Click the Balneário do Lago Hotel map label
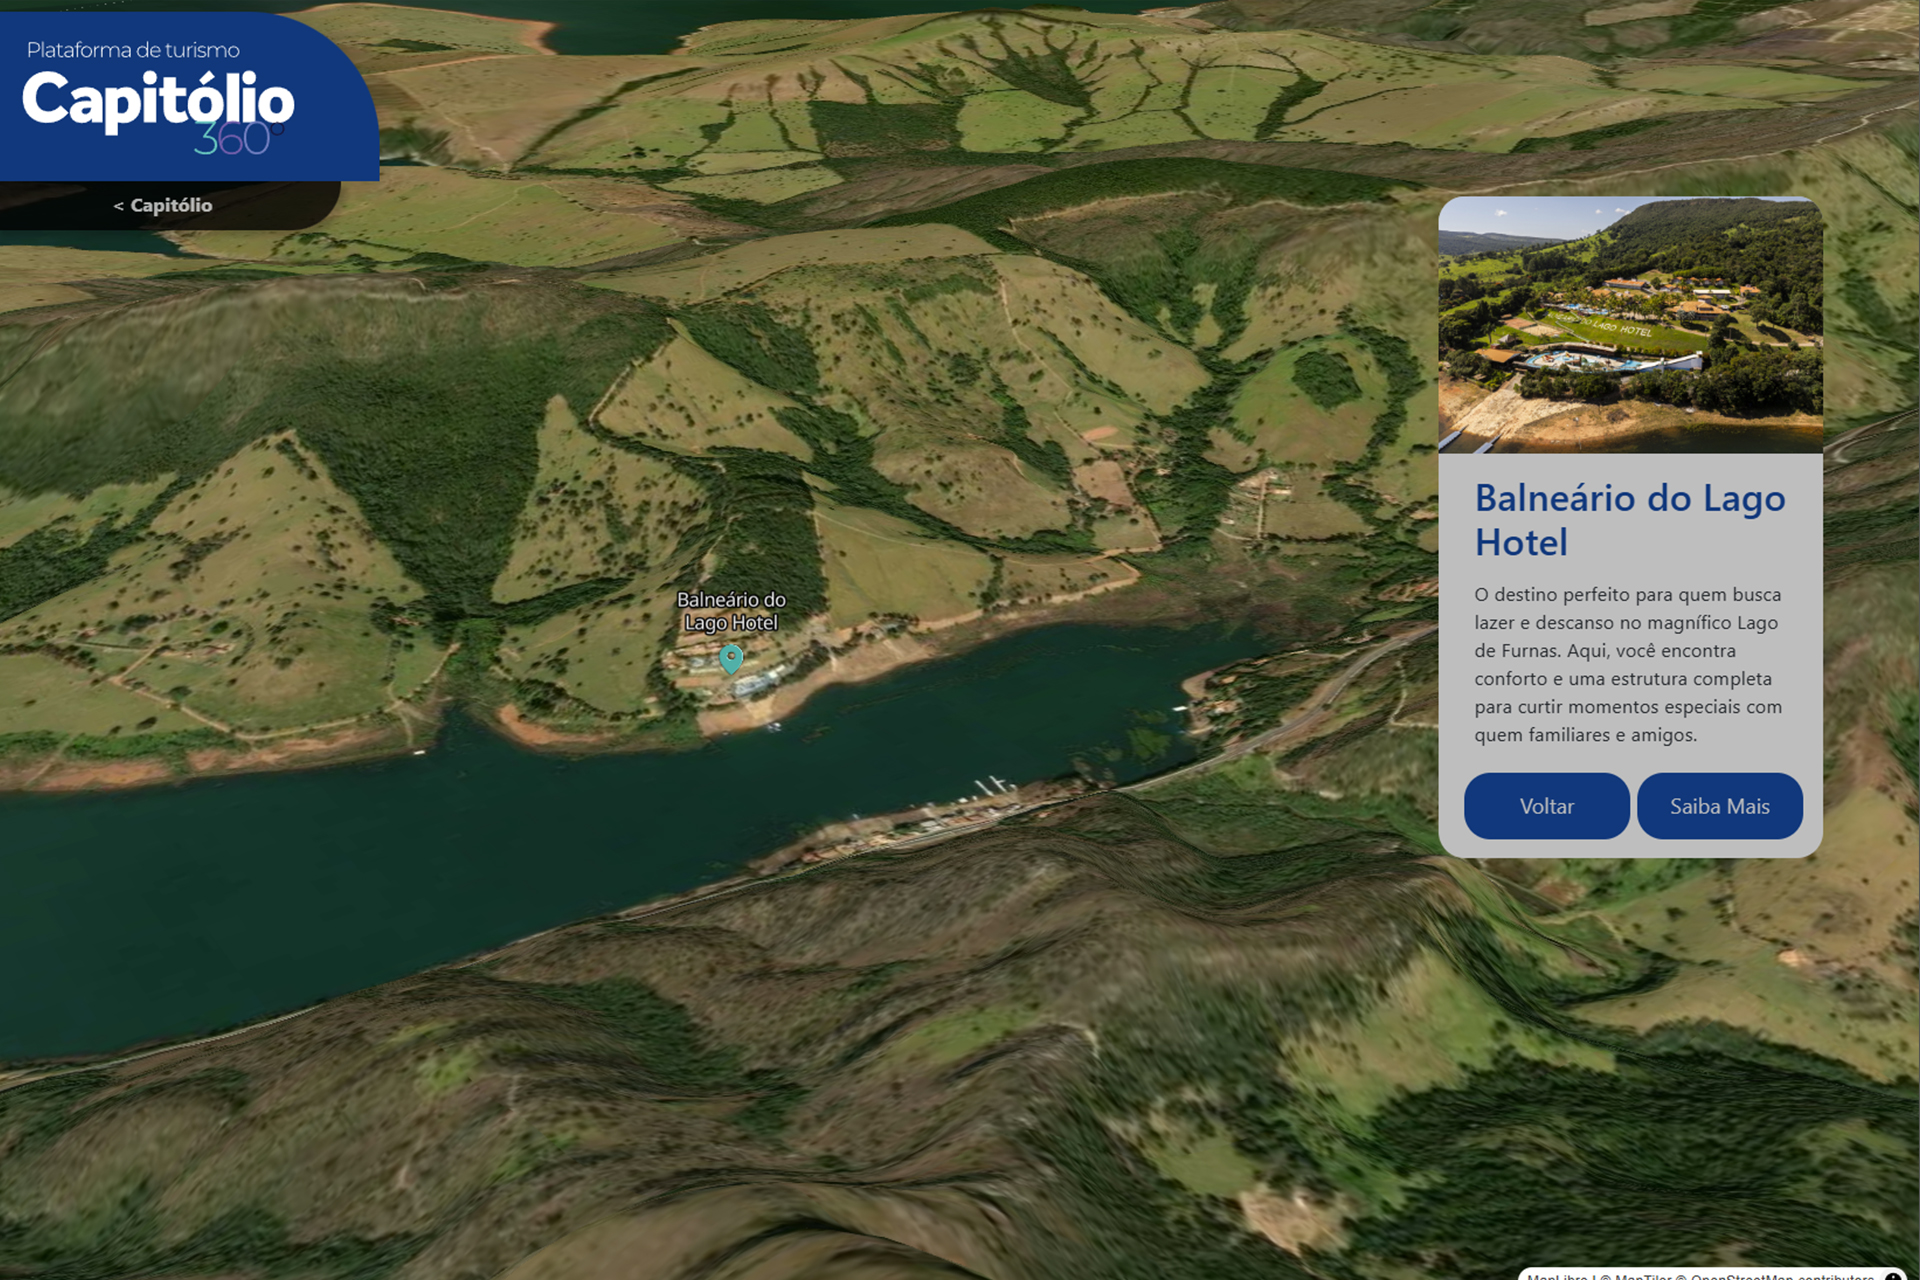1920x1280 pixels. (731, 611)
